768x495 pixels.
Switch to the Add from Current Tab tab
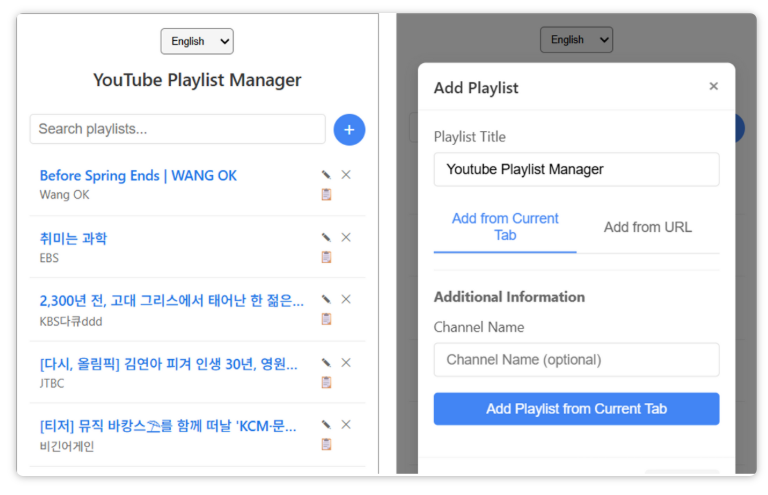[505, 227]
